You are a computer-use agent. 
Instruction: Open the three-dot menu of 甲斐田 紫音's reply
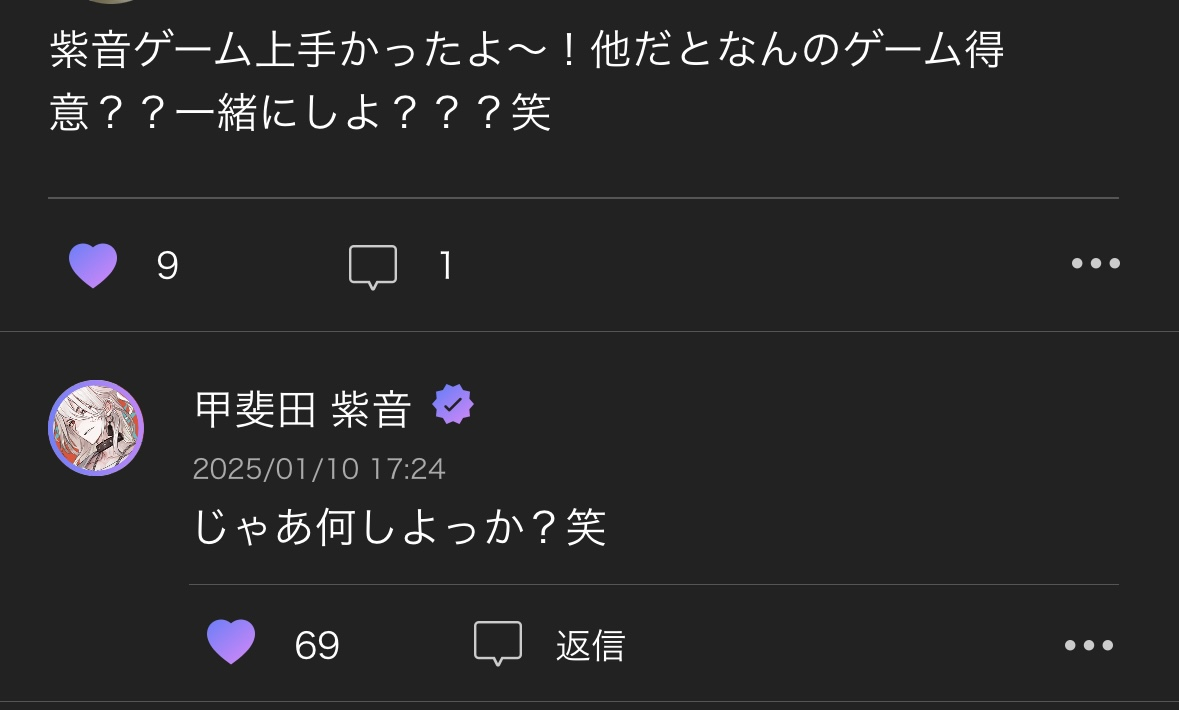click(x=1089, y=645)
